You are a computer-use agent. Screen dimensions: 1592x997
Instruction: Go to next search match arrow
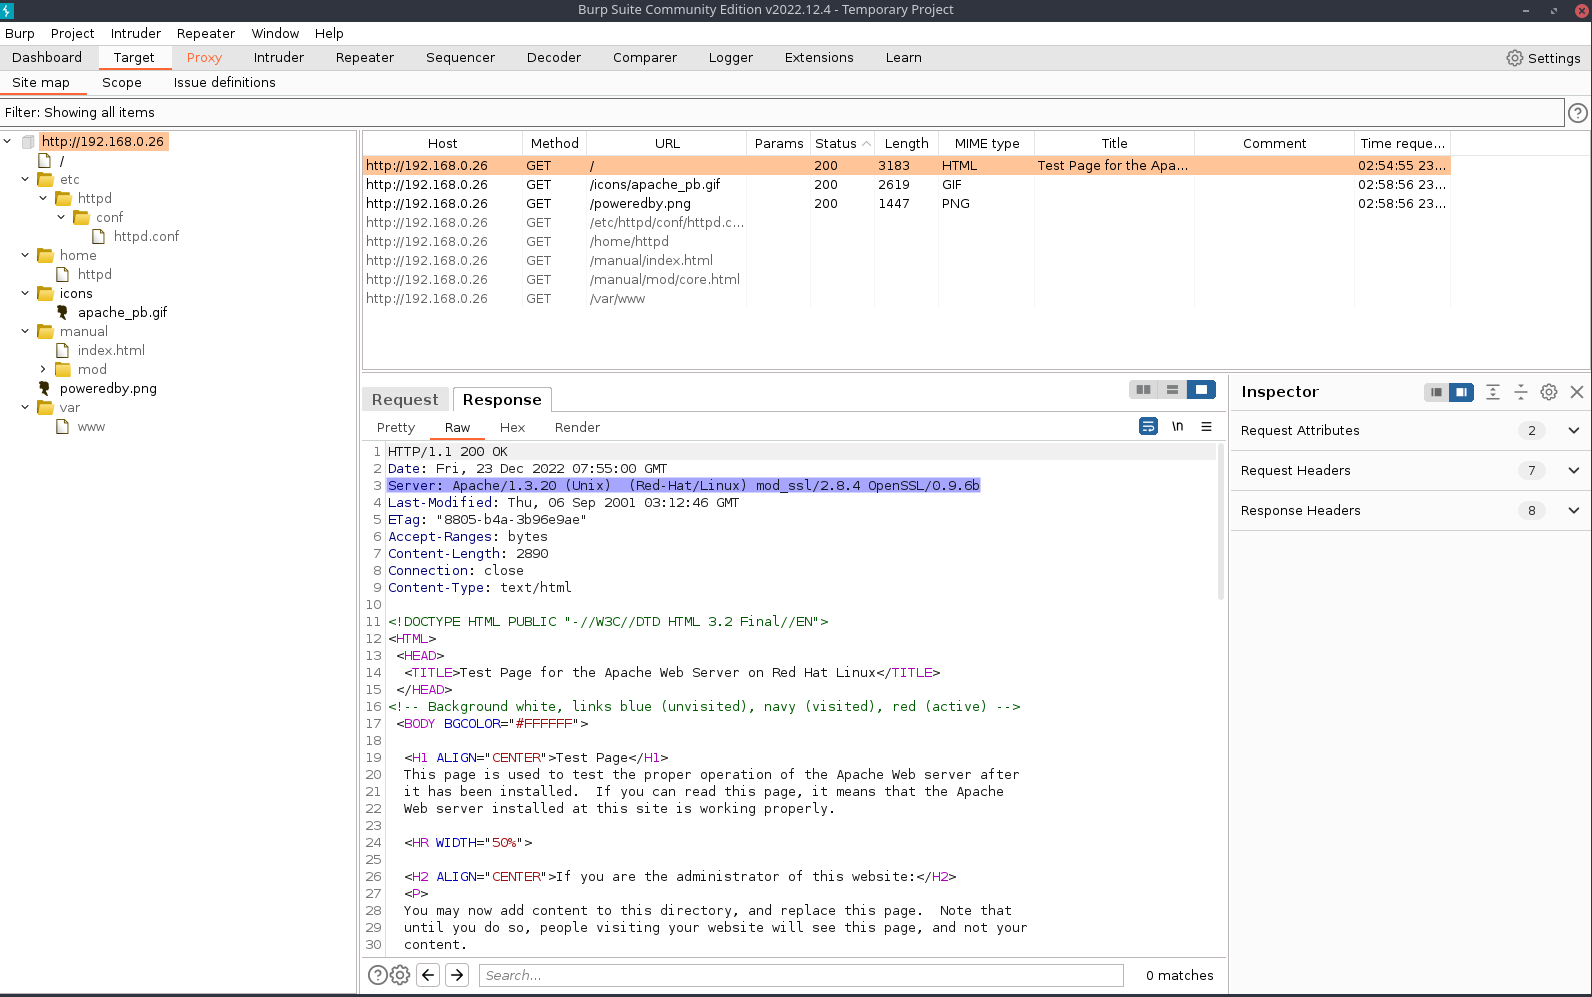pos(457,975)
